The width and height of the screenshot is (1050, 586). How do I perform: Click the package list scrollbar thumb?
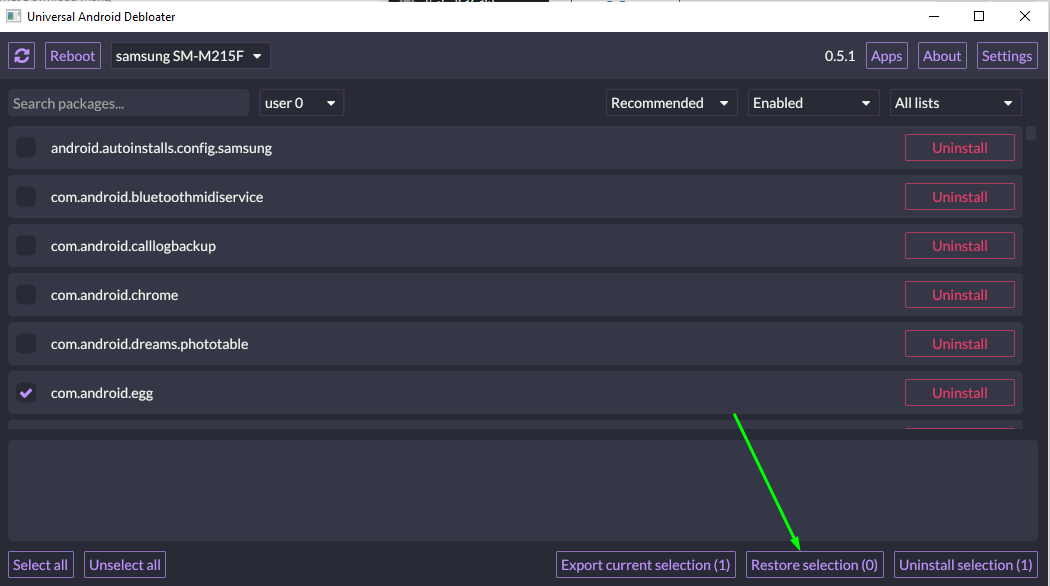pyautogui.click(x=1031, y=133)
